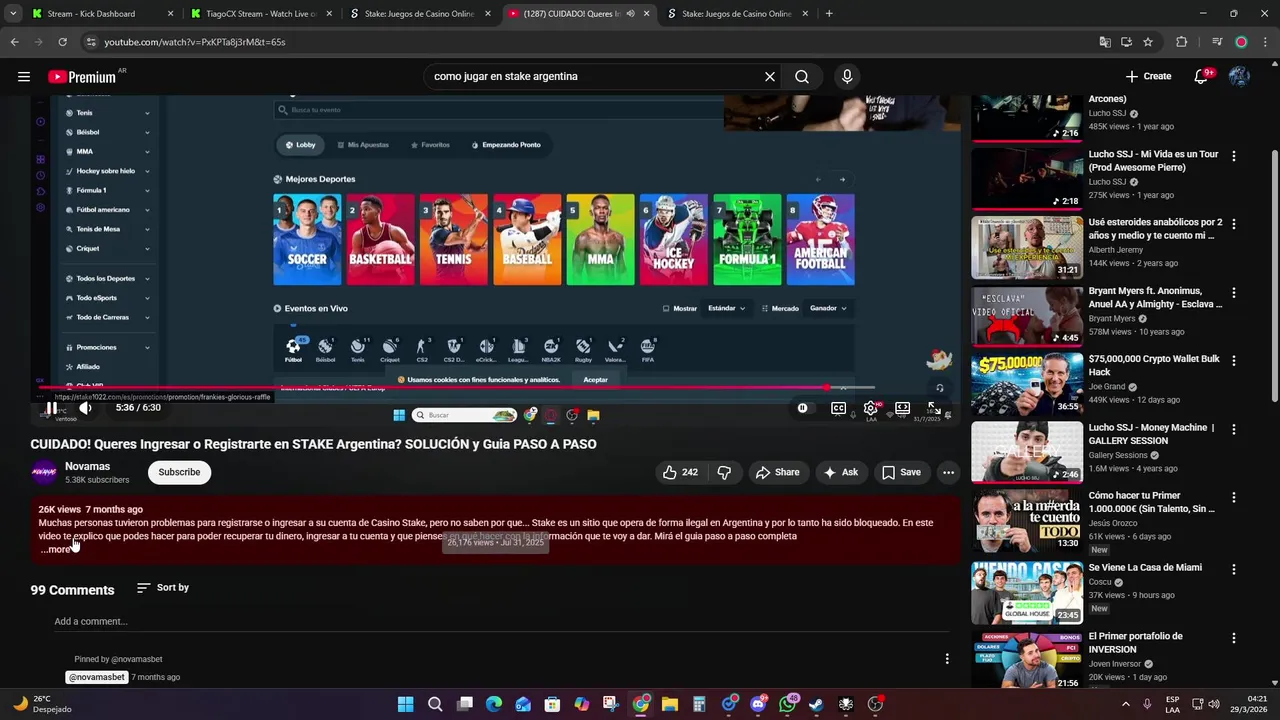Open the YouTube notifications bell
1280x720 pixels.
tap(1202, 76)
